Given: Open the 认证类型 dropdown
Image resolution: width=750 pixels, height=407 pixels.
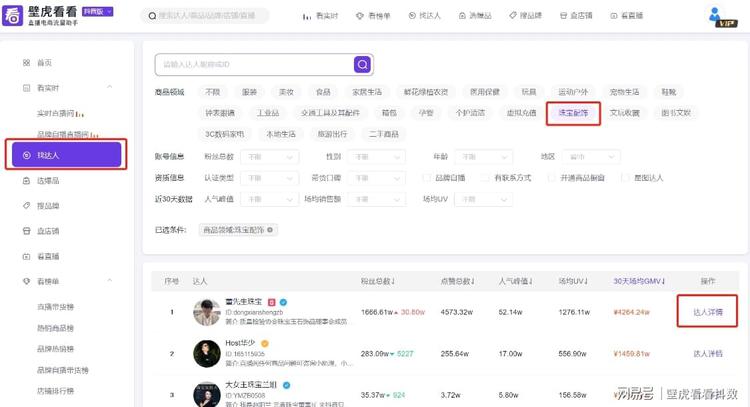Looking at the screenshot, I should point(270,178).
